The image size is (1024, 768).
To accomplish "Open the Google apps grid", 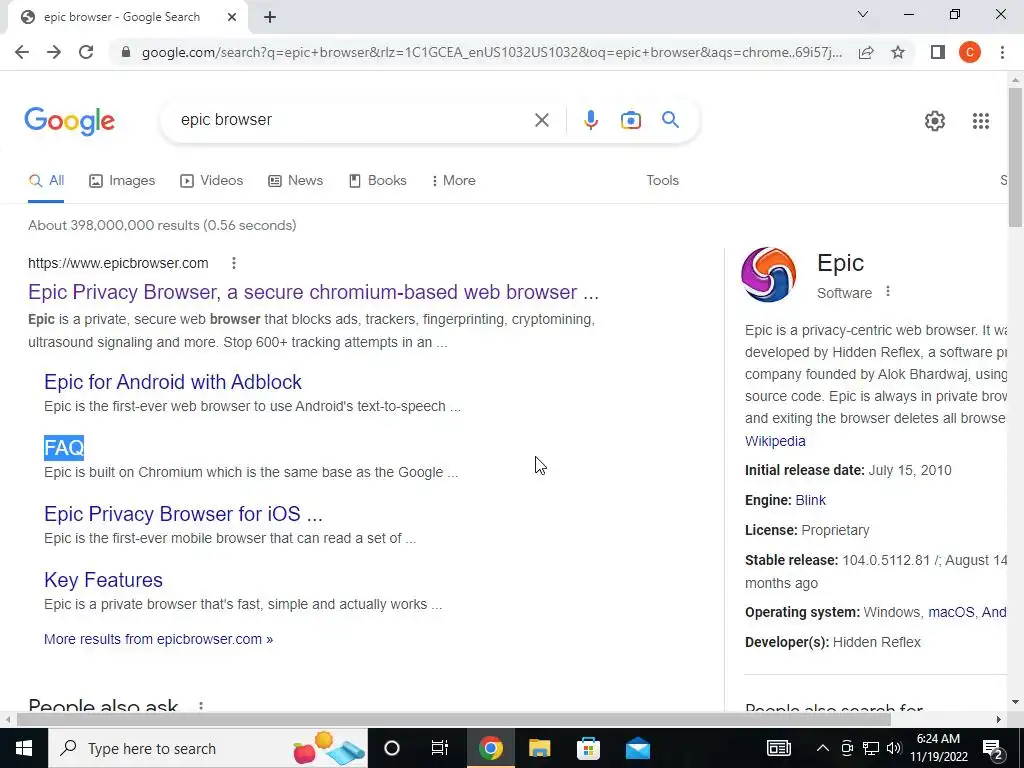I will point(980,121).
